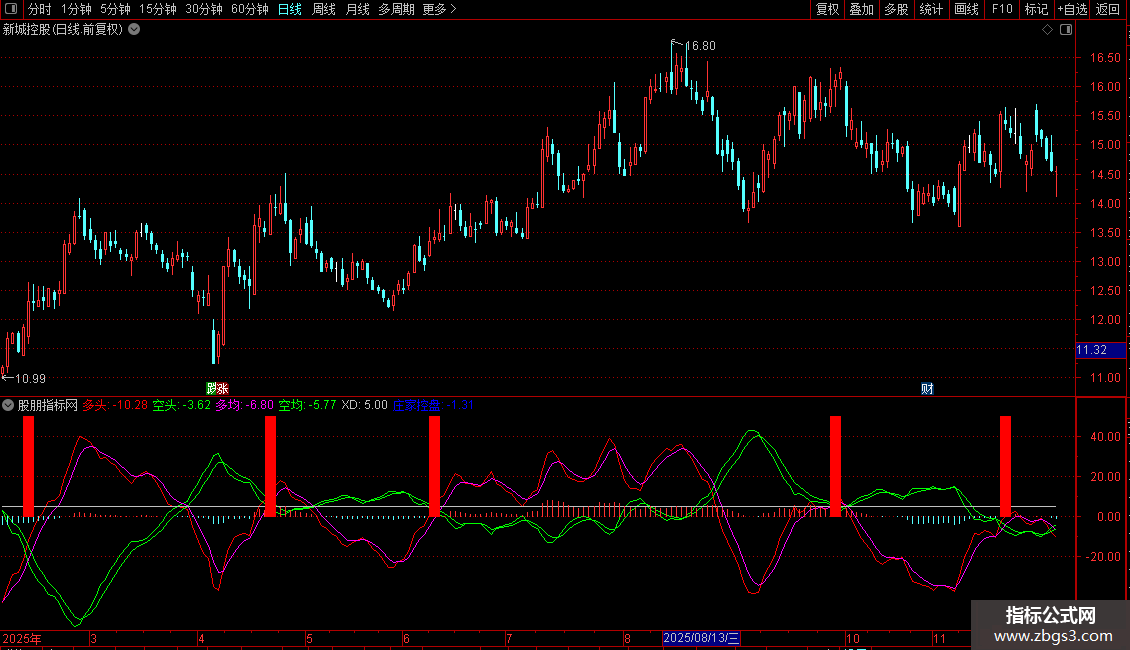Click the 涨 event marker on chart

click(x=223, y=388)
